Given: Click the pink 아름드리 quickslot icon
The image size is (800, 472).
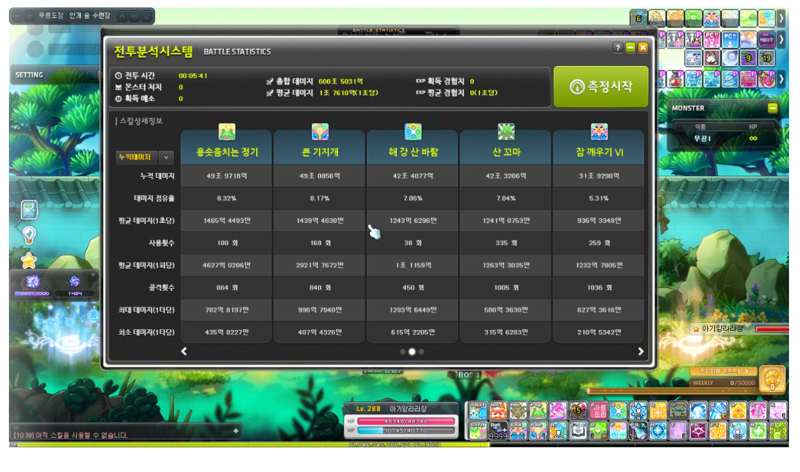Looking at the screenshot, I should click(x=598, y=410).
